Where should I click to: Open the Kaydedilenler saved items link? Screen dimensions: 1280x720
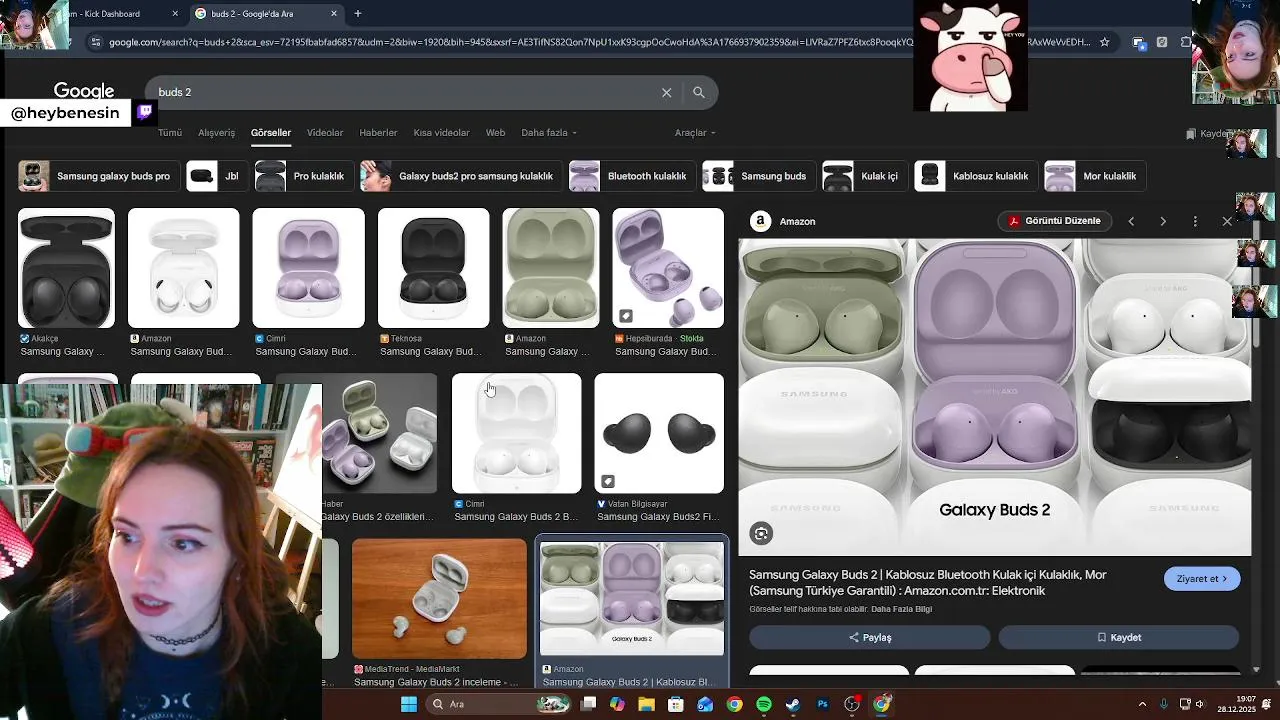pyautogui.click(x=1208, y=133)
